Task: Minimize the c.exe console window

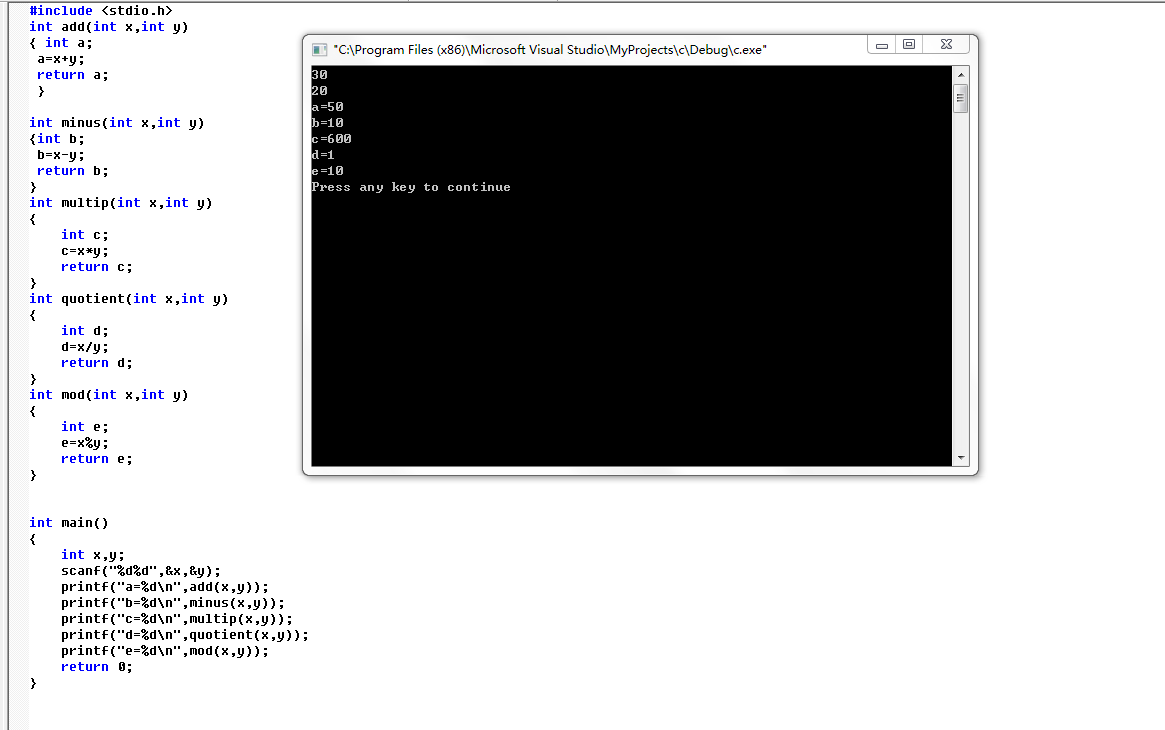Action: [881, 45]
